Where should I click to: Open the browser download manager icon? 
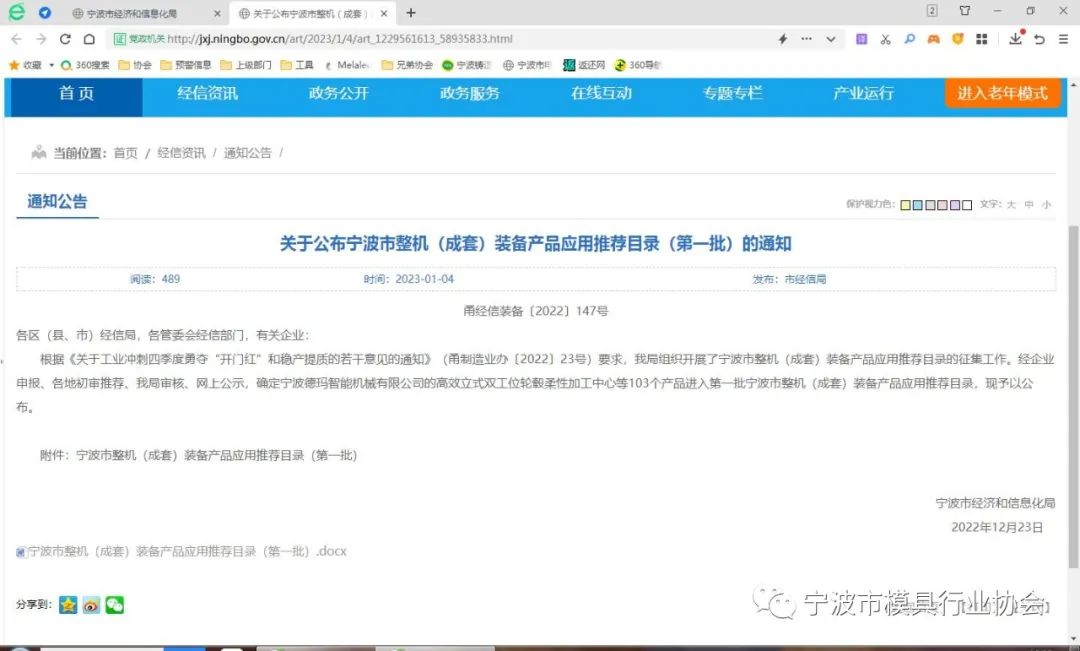tap(1016, 38)
